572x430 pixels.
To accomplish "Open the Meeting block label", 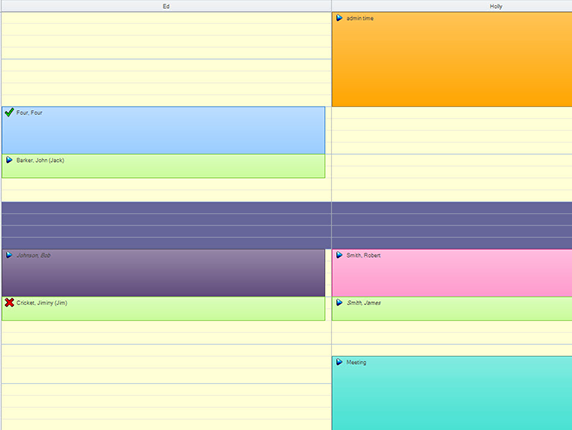I will (356, 362).
